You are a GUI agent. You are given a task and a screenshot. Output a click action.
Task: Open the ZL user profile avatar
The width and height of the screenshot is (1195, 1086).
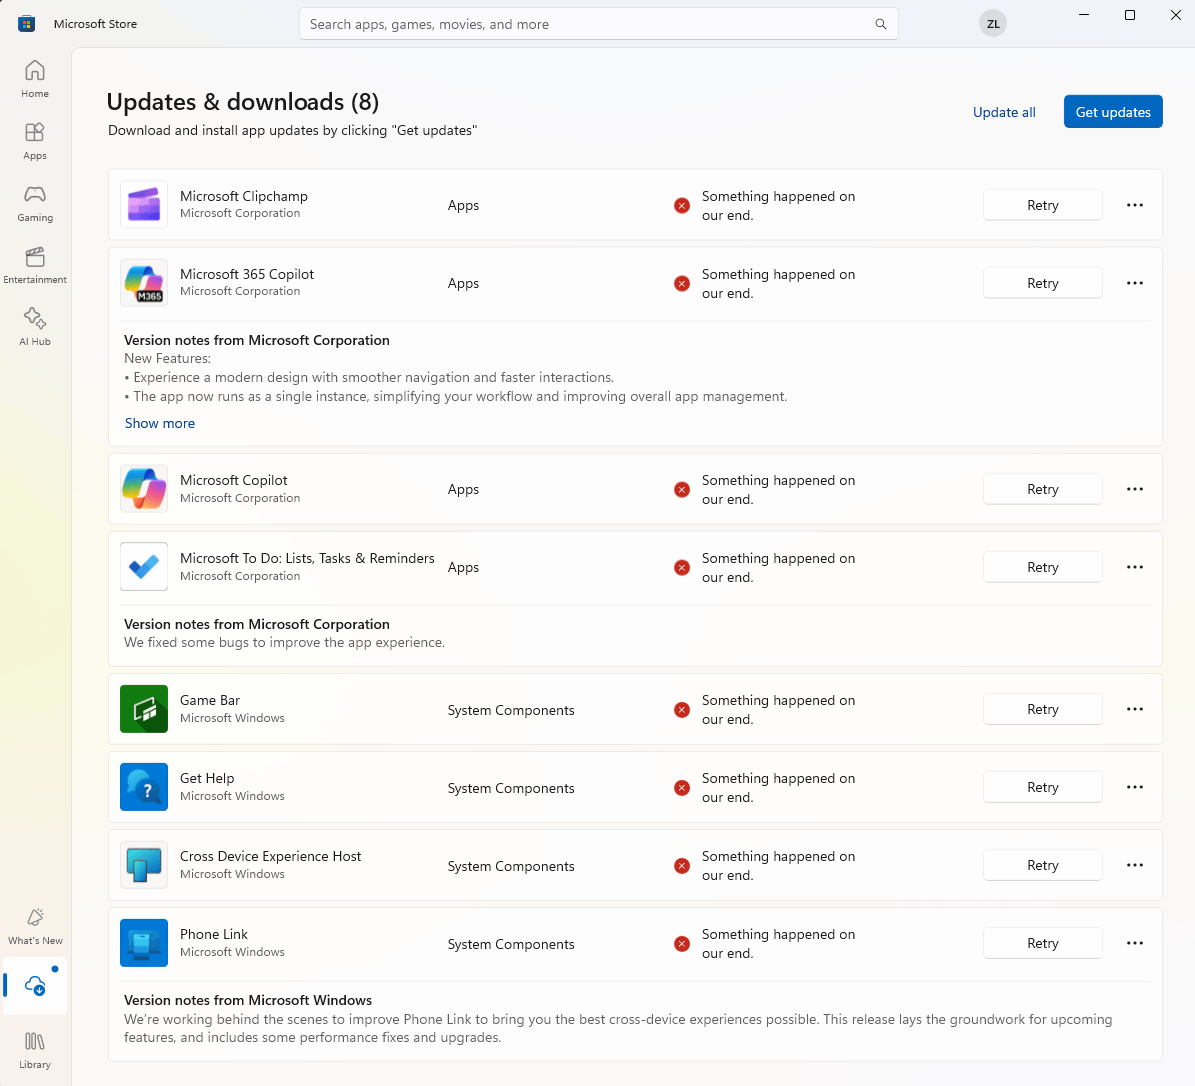click(992, 24)
